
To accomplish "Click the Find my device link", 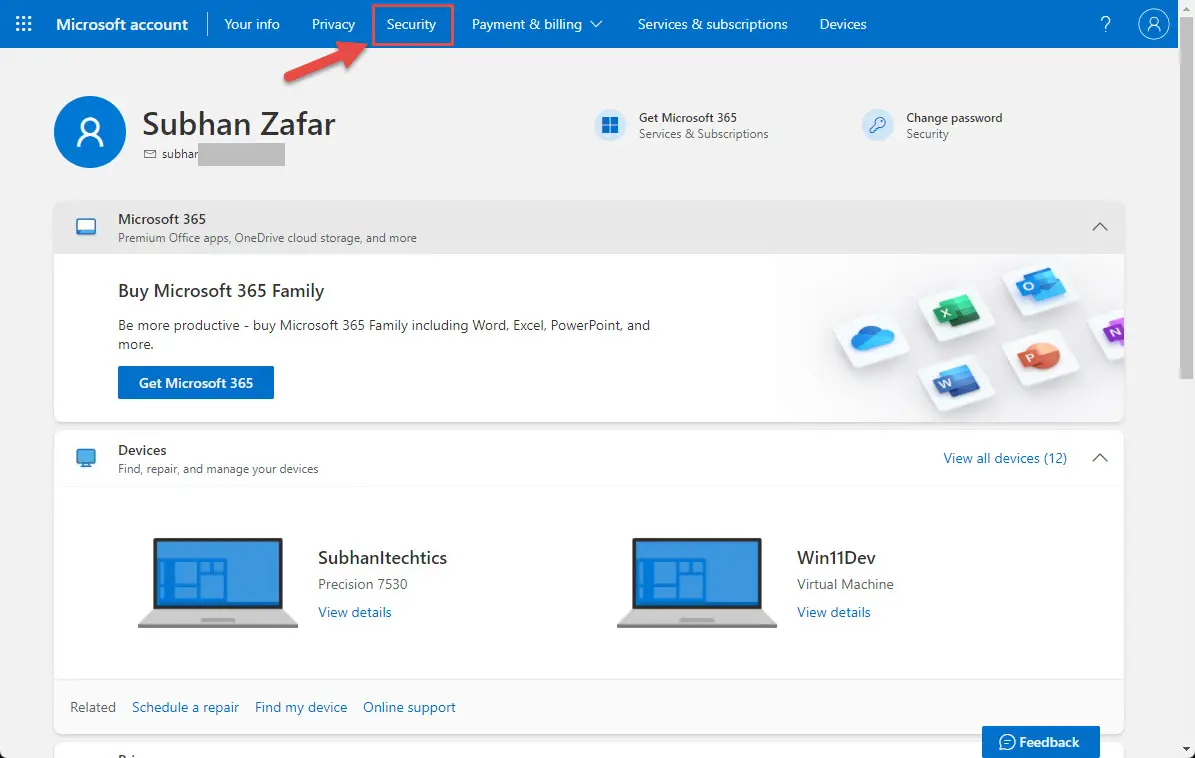I will tap(301, 707).
